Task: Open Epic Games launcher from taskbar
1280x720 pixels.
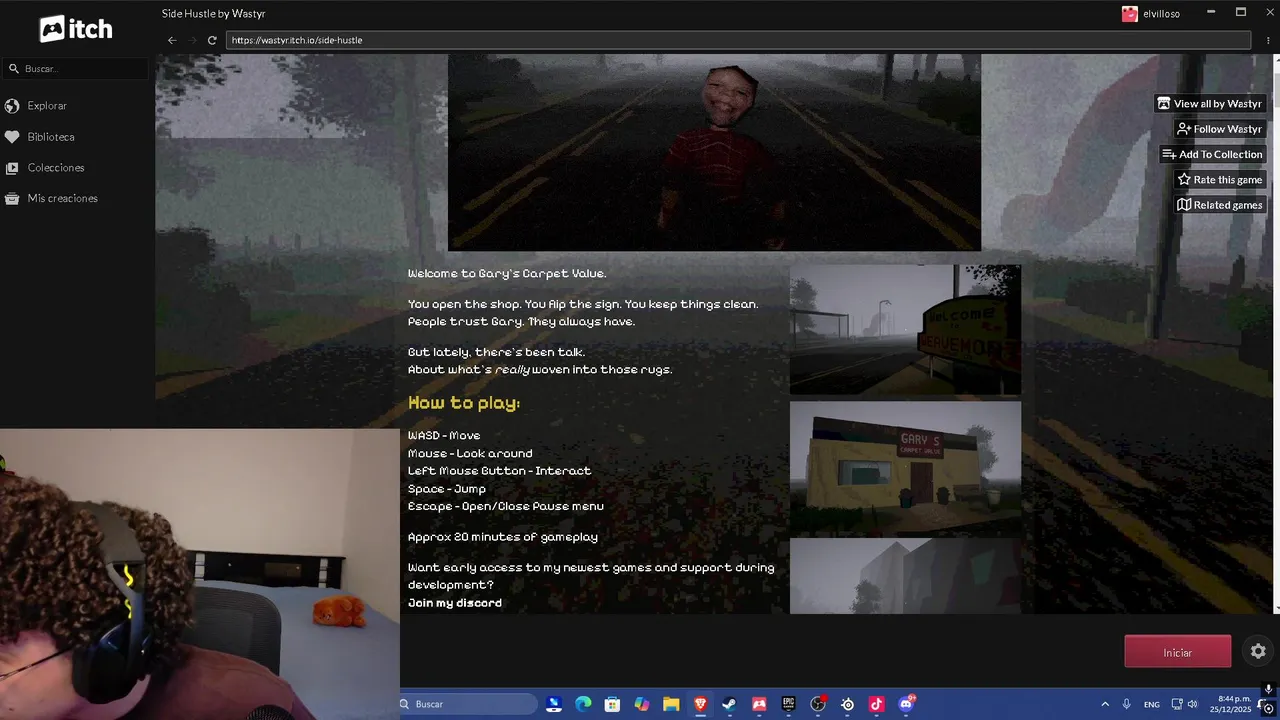Action: coord(788,704)
